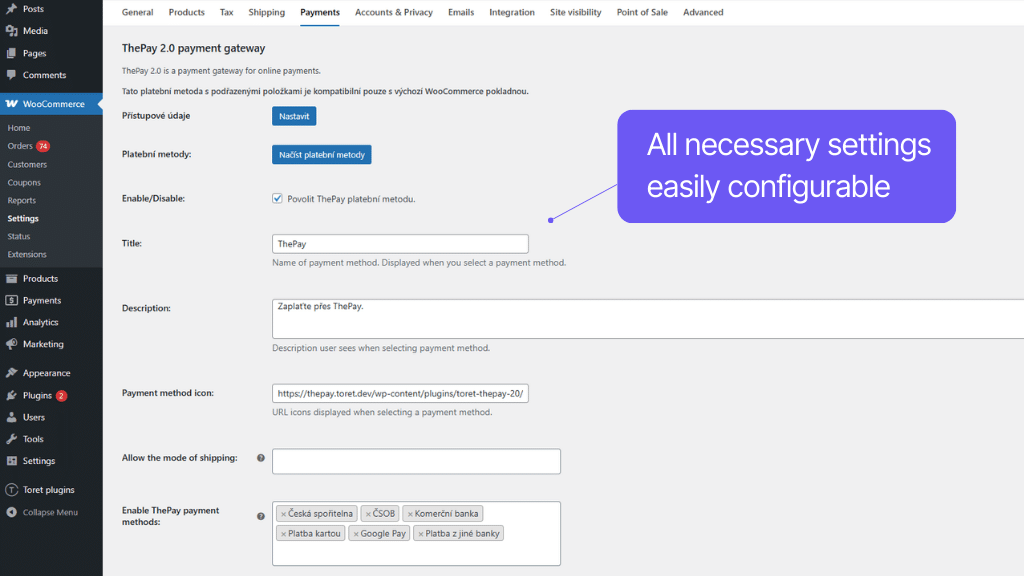The image size is (1024, 576).
Task: Click help icon beside Enable ThePay payment methods
Action: 261,516
